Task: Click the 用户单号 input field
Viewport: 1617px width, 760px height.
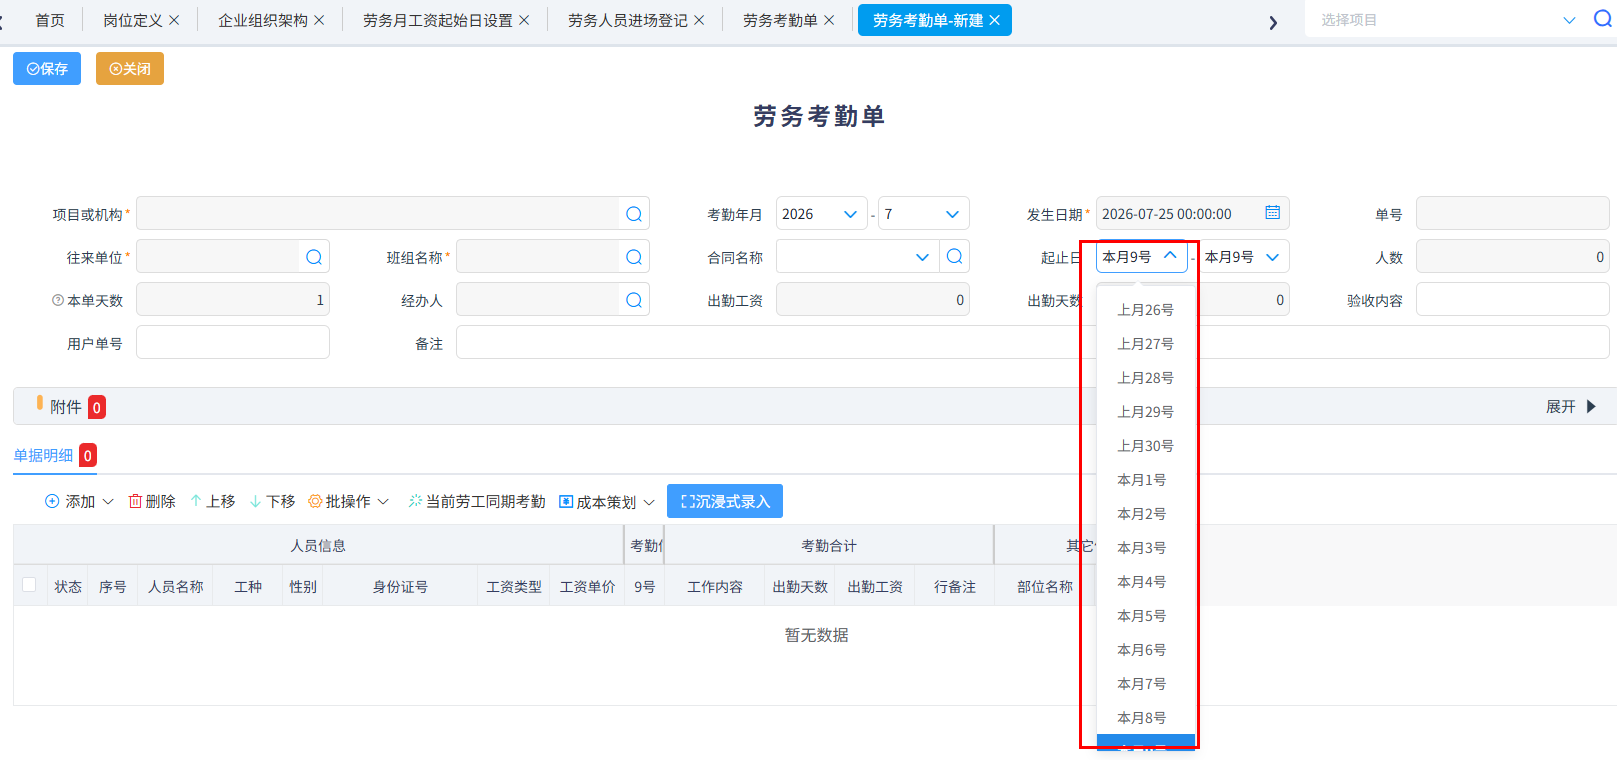Action: coord(233,343)
